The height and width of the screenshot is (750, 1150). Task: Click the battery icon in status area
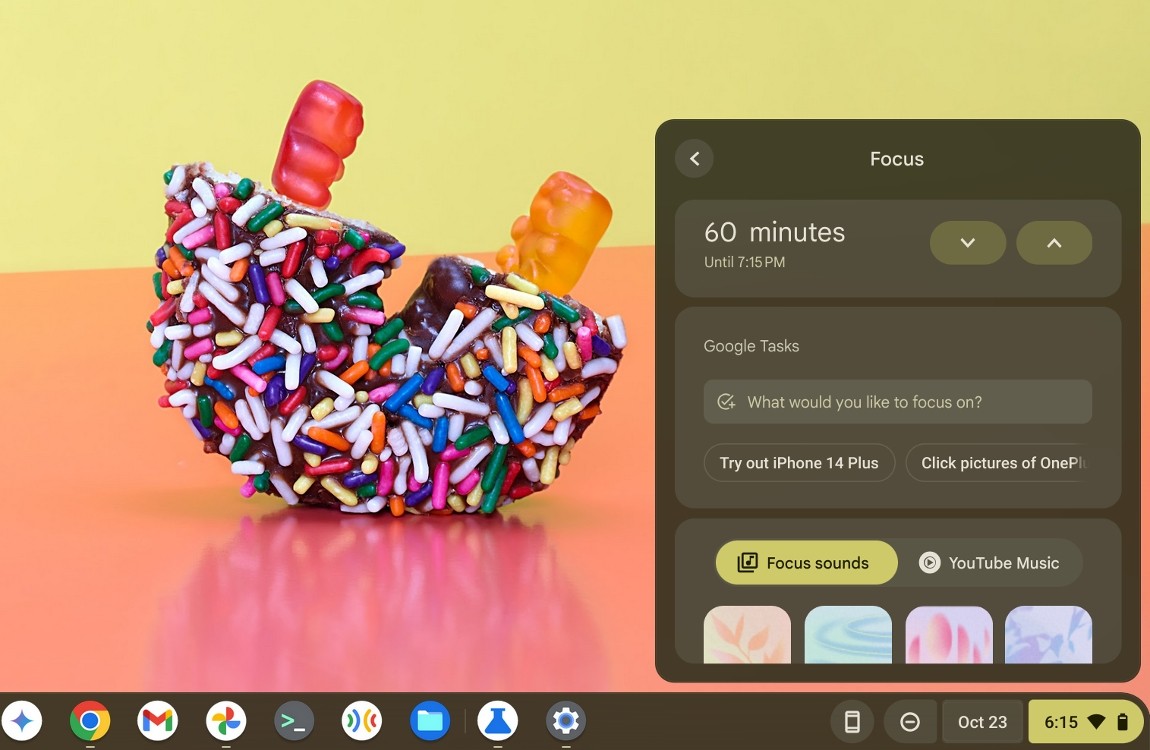(1122, 722)
